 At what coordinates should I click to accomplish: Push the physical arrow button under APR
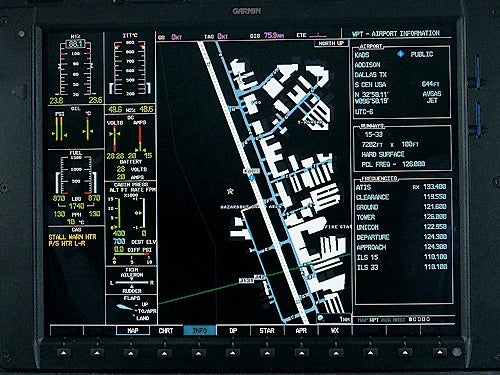point(301,353)
